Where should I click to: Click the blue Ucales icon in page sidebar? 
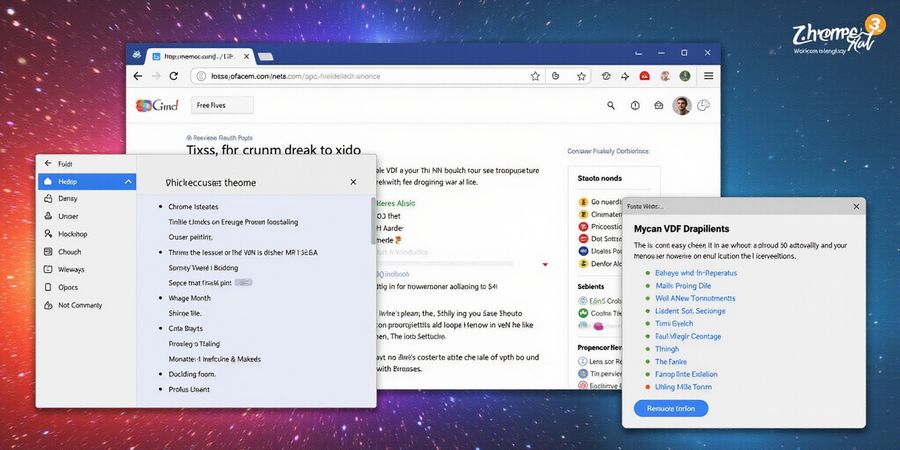click(583, 251)
